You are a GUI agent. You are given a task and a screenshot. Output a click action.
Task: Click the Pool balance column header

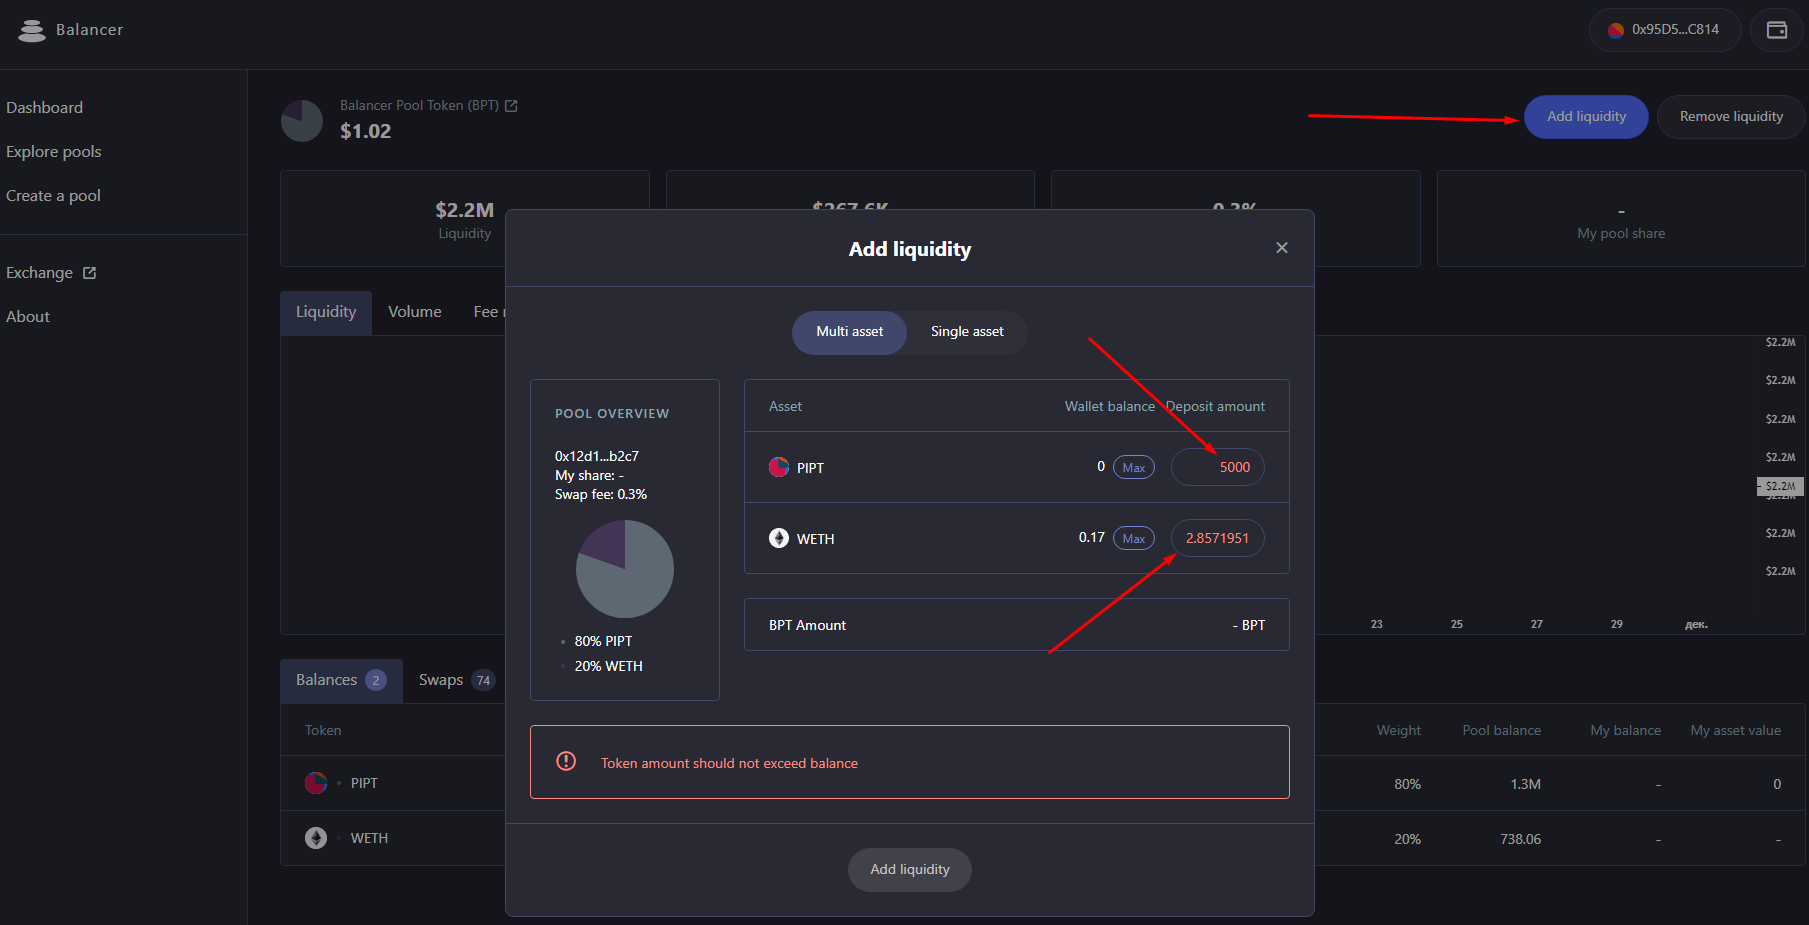click(x=1501, y=731)
